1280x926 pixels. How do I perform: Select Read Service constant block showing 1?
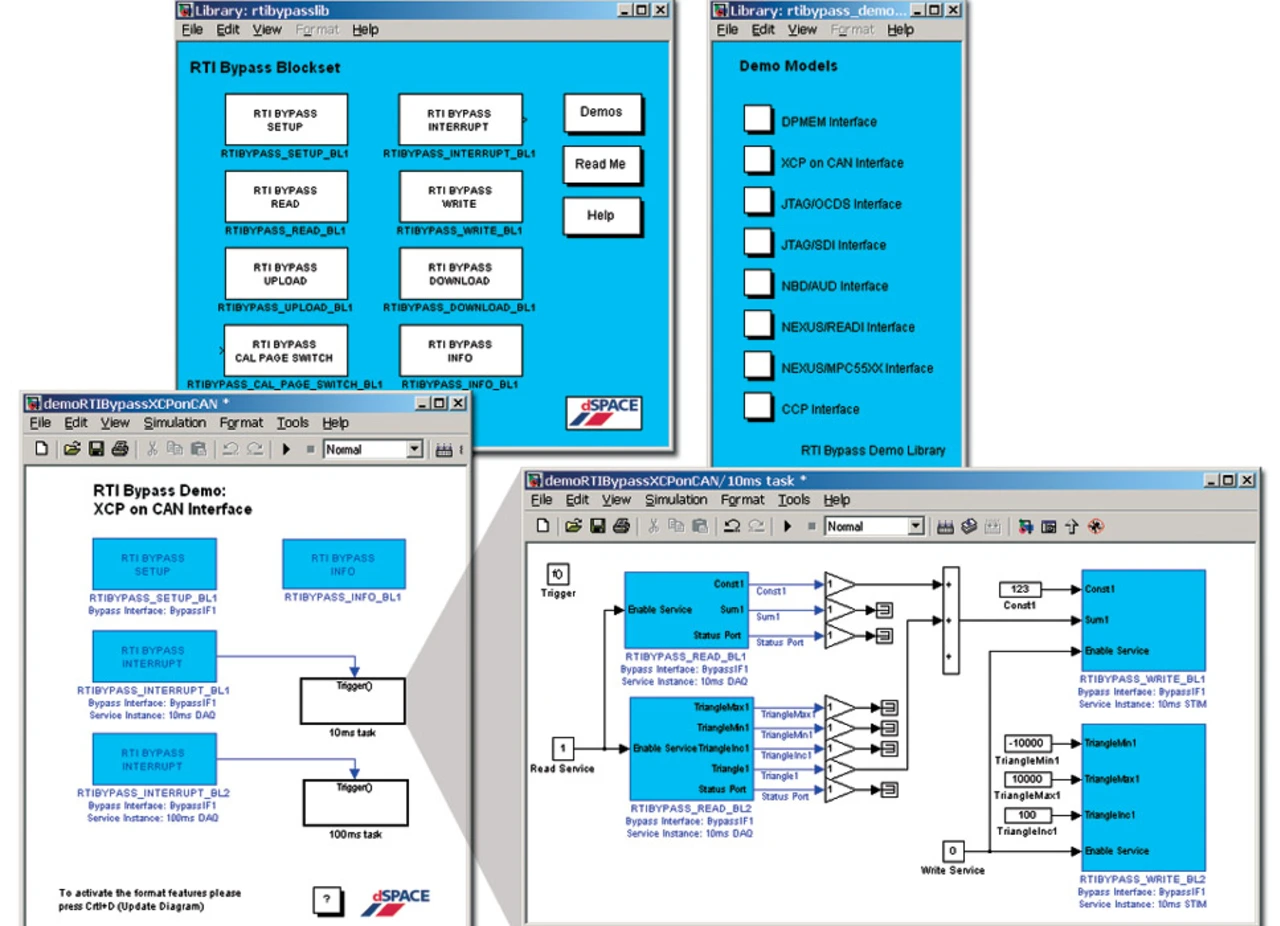pos(562,747)
